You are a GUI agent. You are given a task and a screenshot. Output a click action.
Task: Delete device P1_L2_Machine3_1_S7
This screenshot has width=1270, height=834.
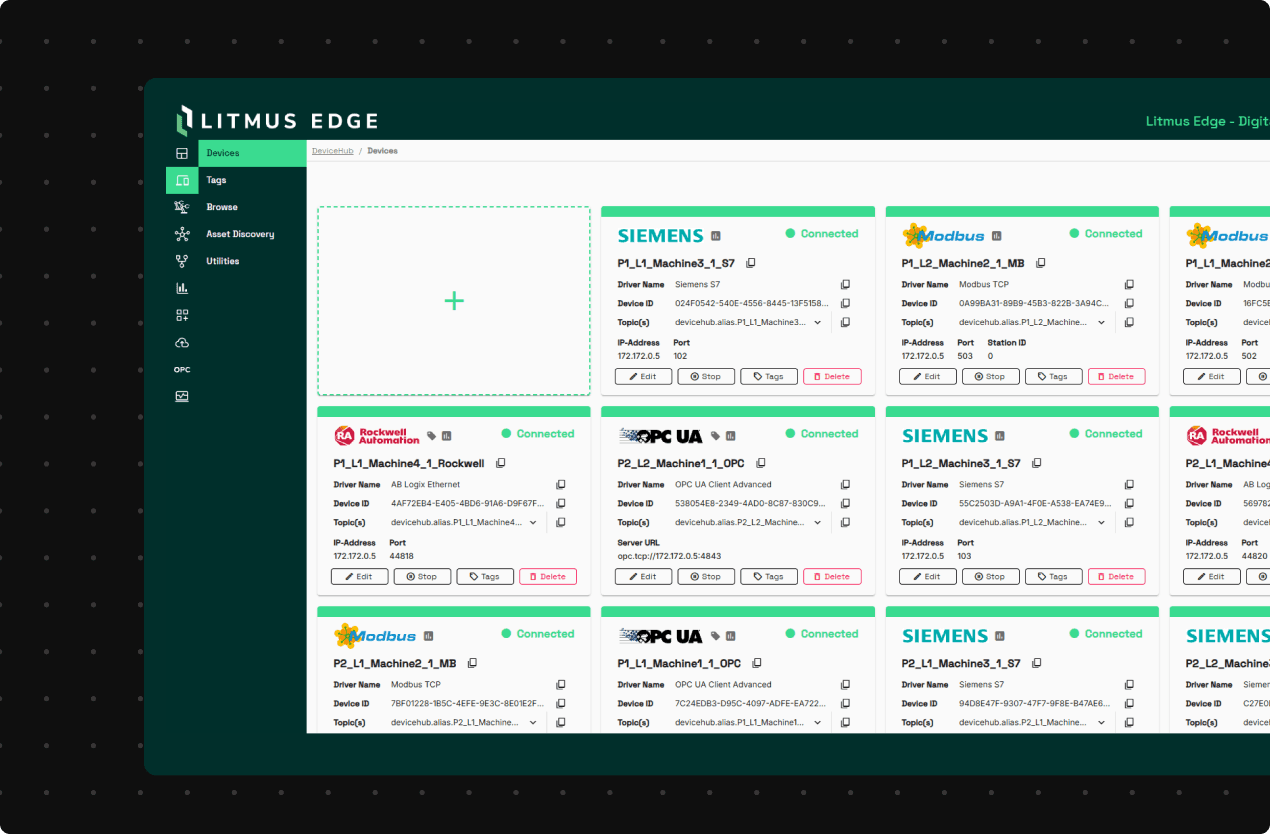(1116, 577)
